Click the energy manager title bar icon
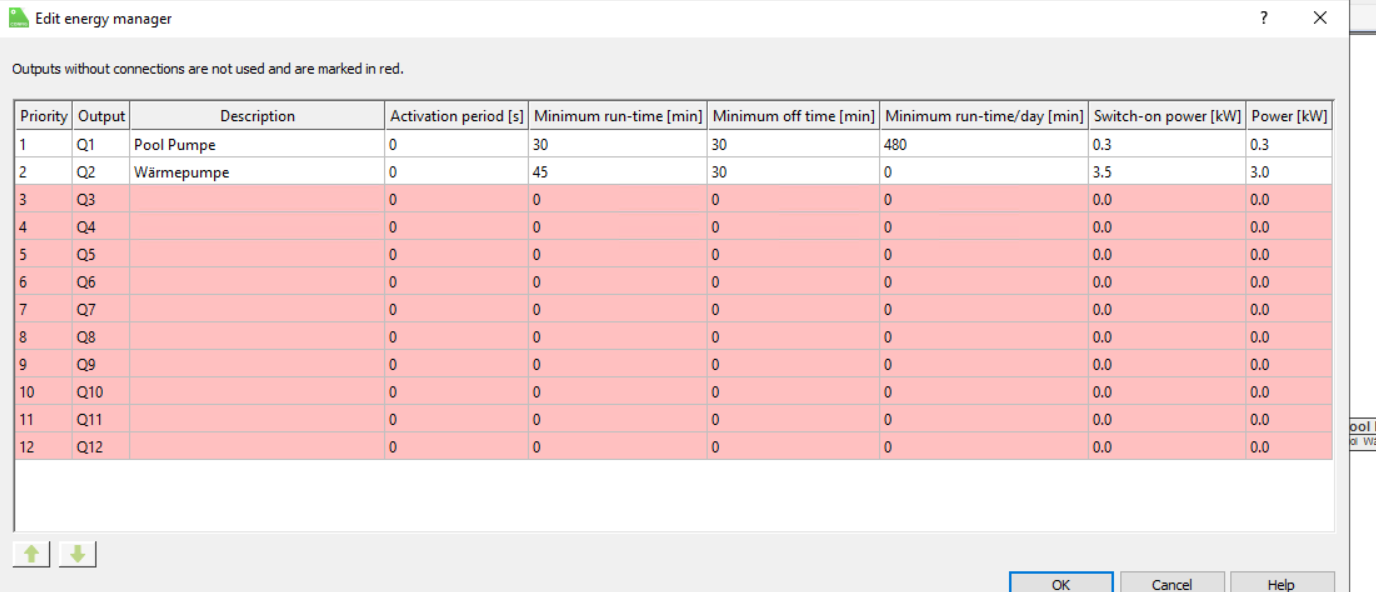 pos(19,18)
